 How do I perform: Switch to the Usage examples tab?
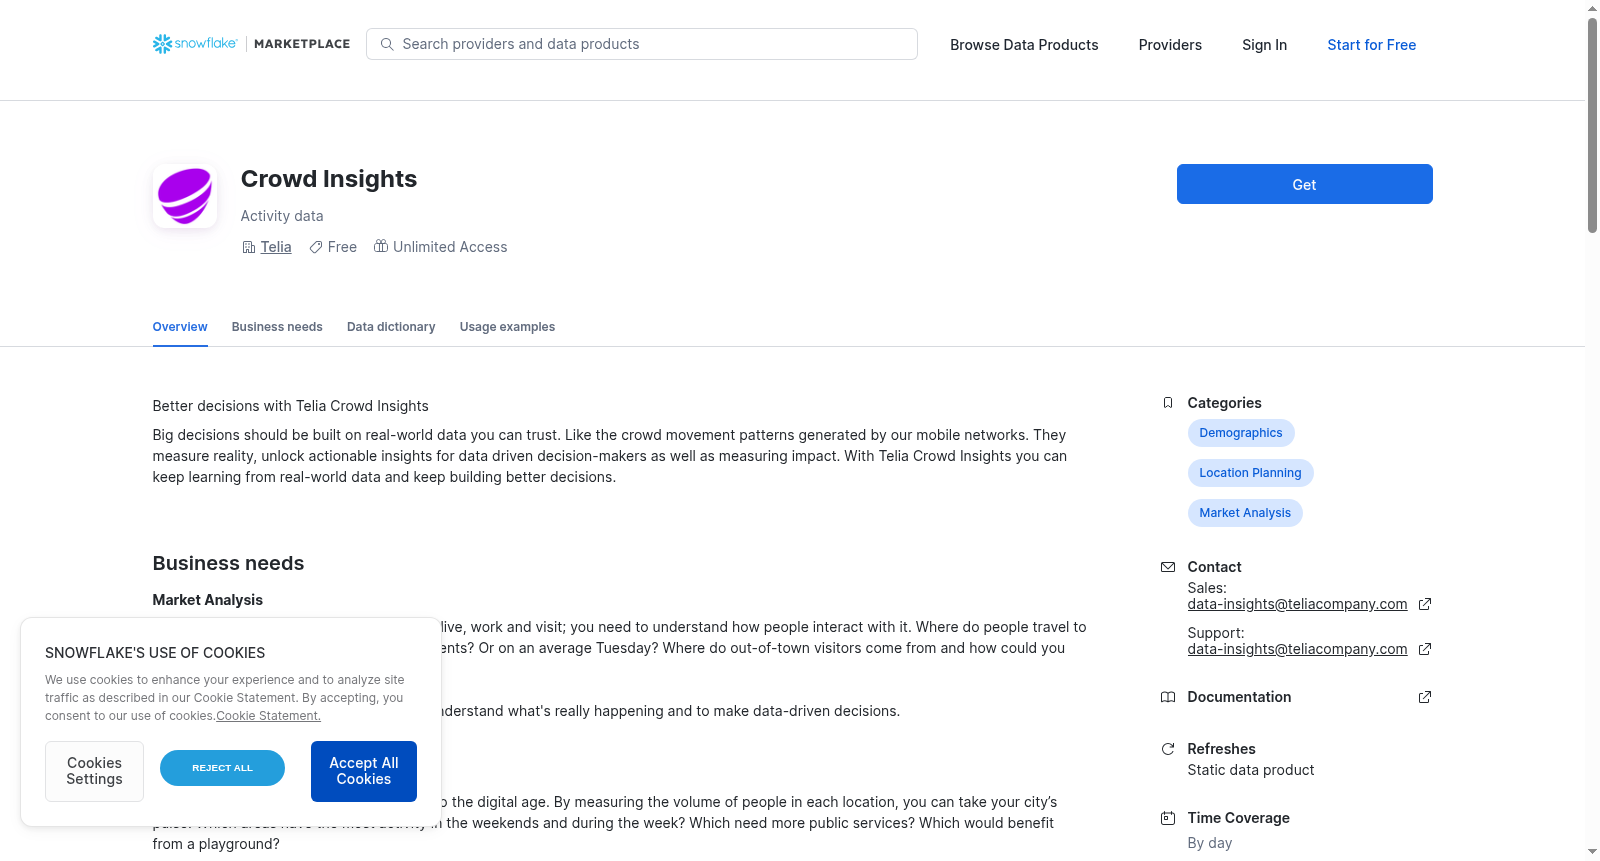[507, 327]
